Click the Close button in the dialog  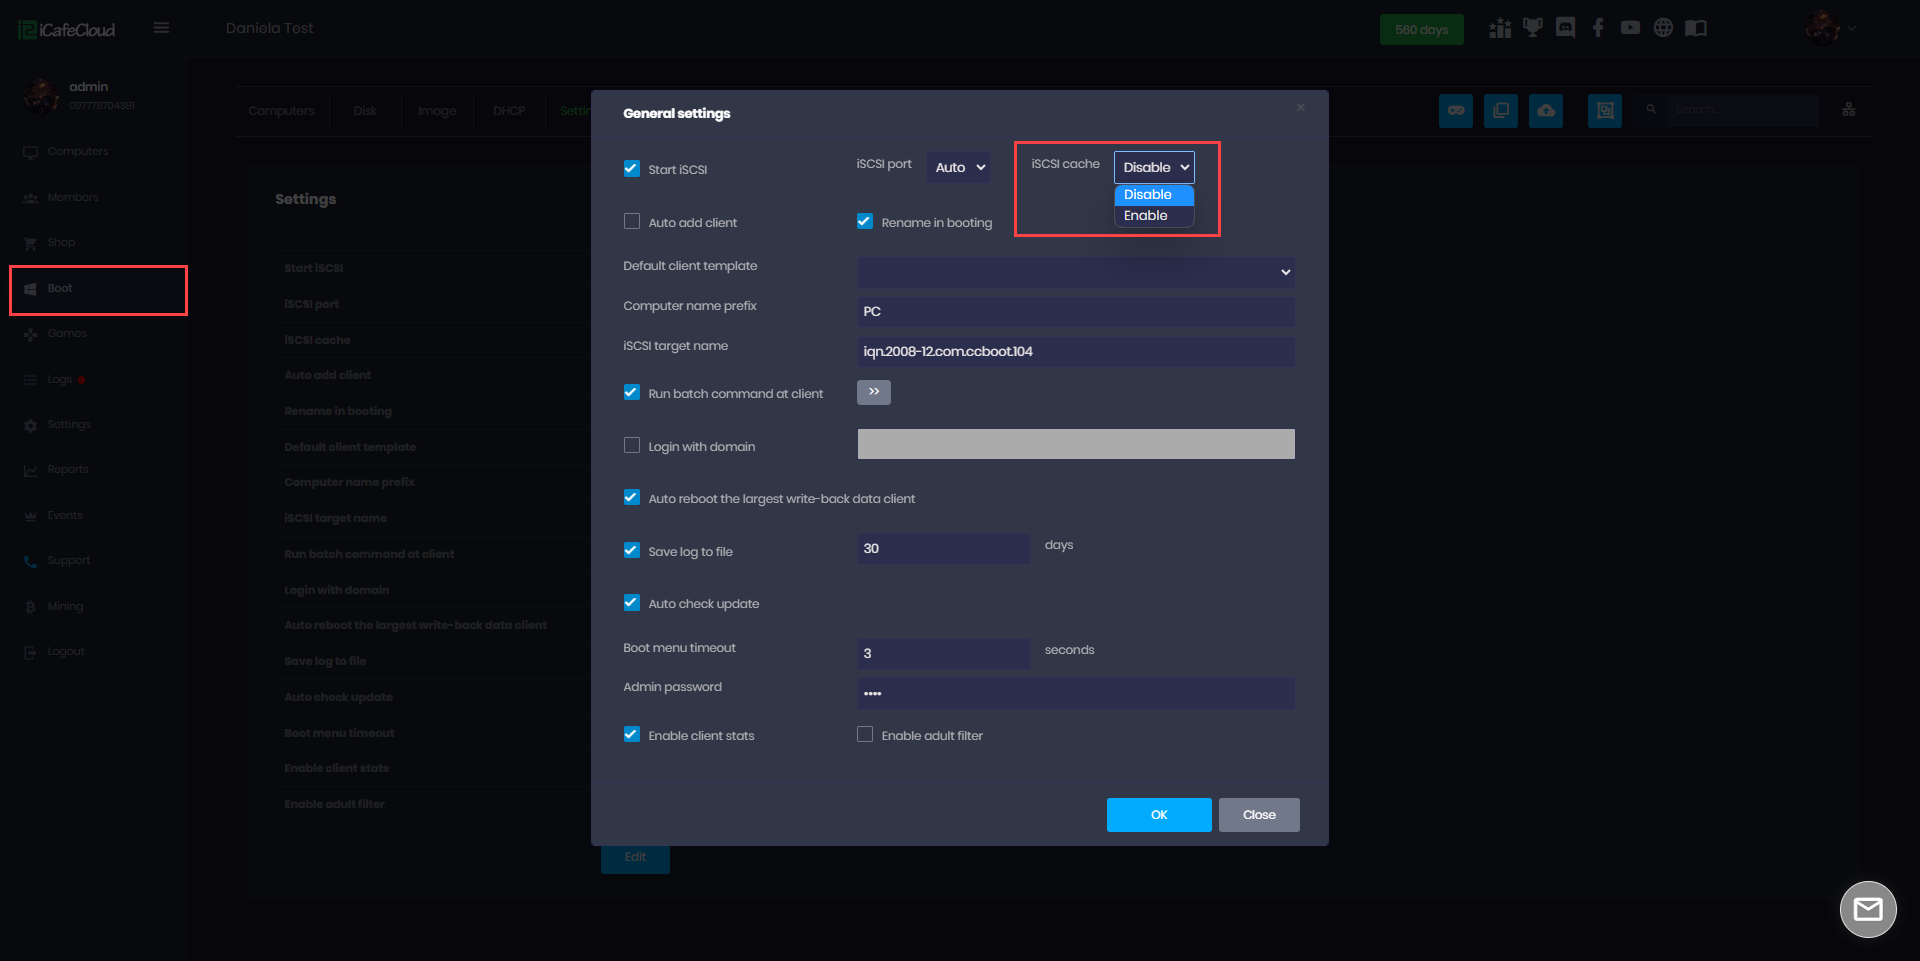1258,815
